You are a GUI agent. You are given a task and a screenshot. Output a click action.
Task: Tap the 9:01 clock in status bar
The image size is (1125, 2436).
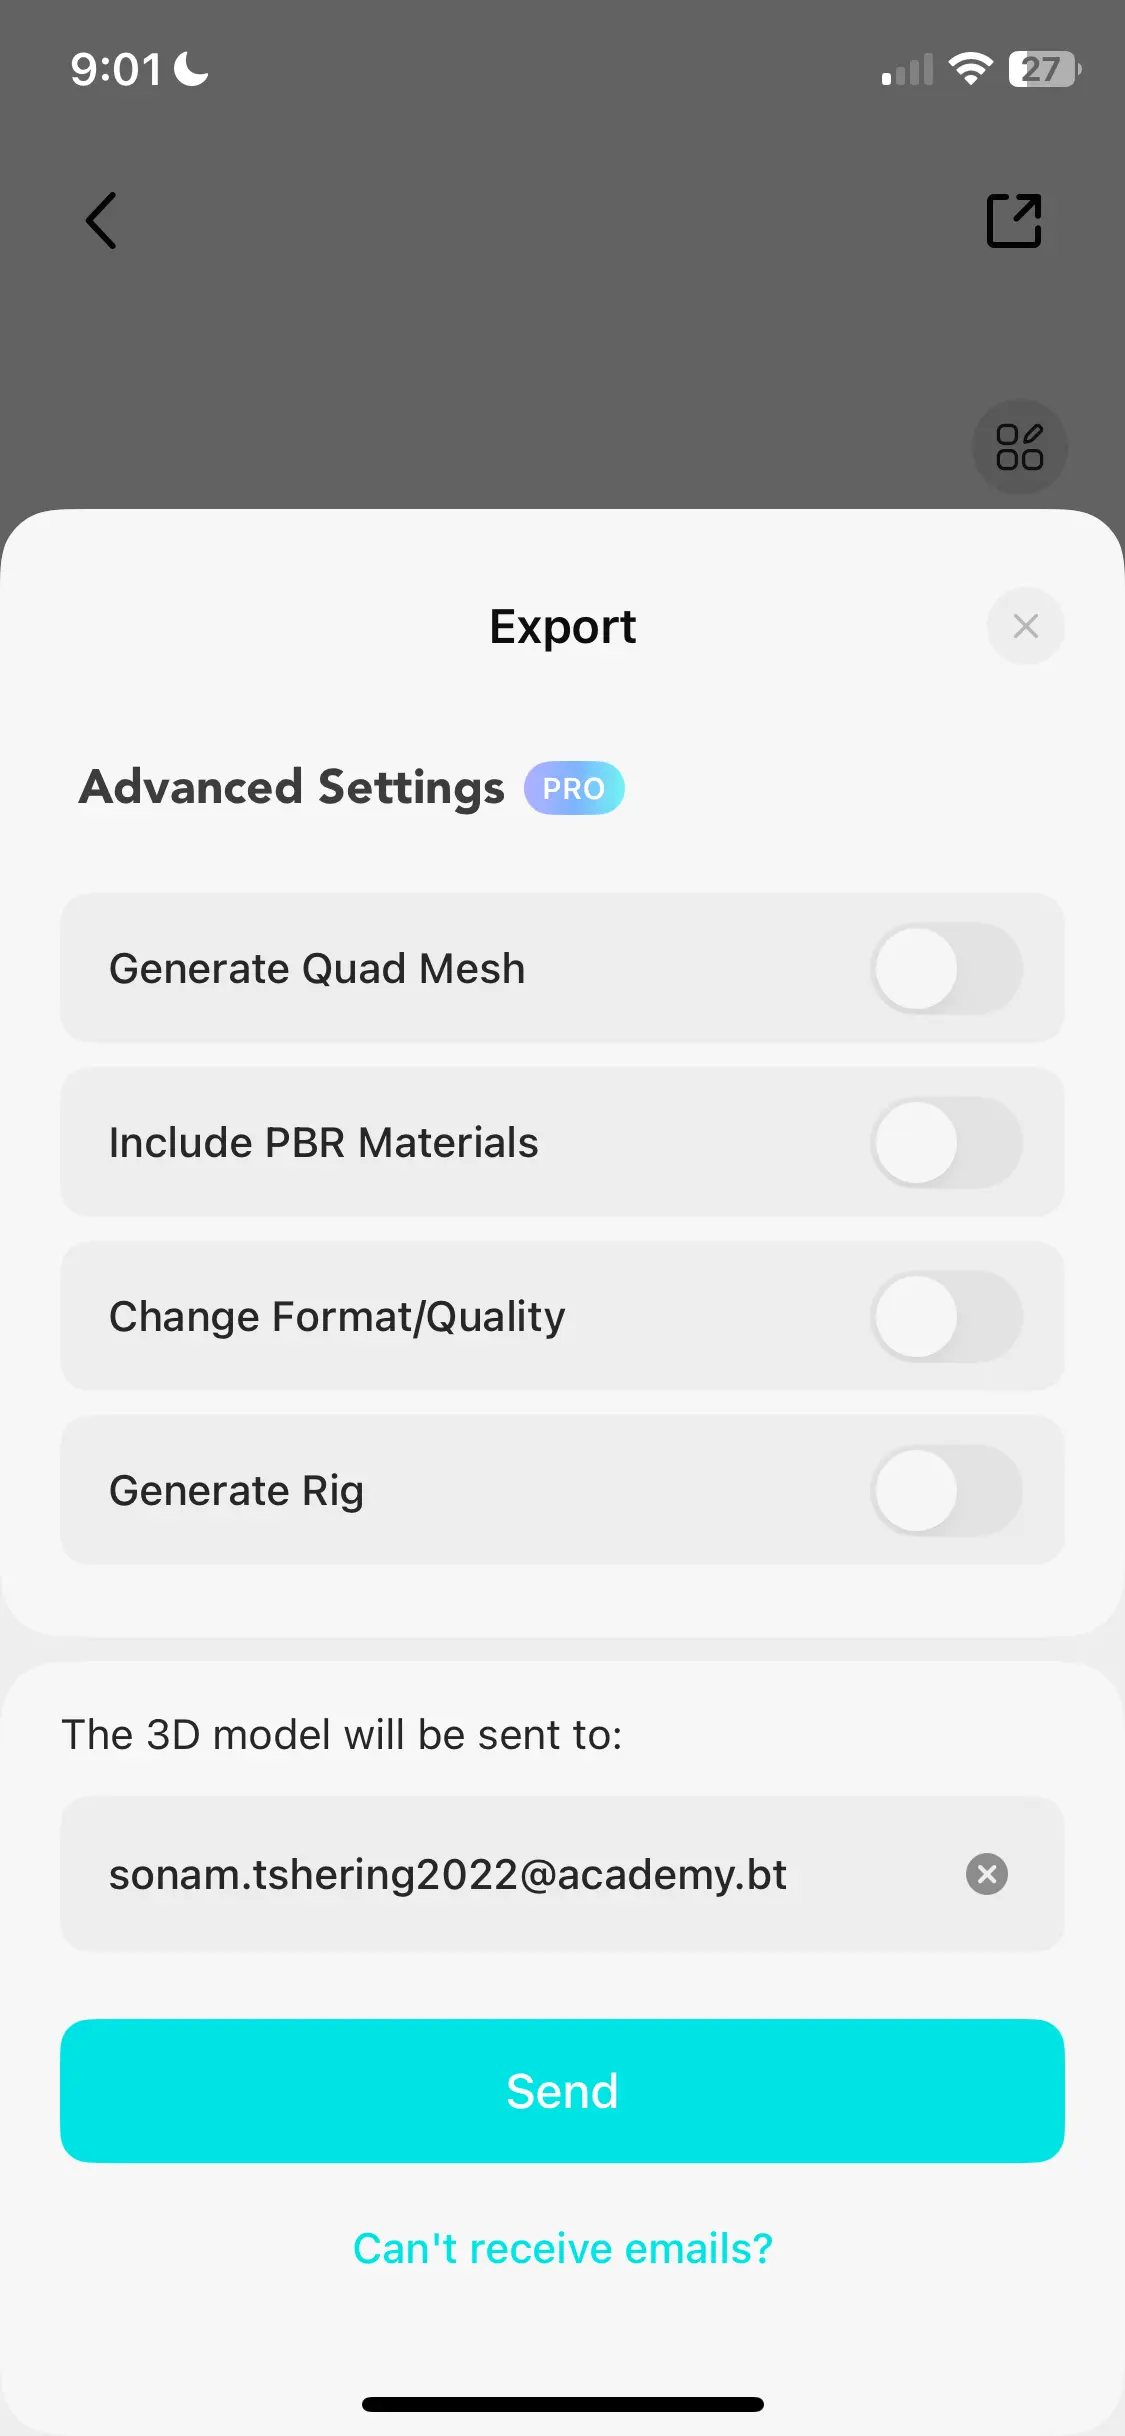[116, 70]
